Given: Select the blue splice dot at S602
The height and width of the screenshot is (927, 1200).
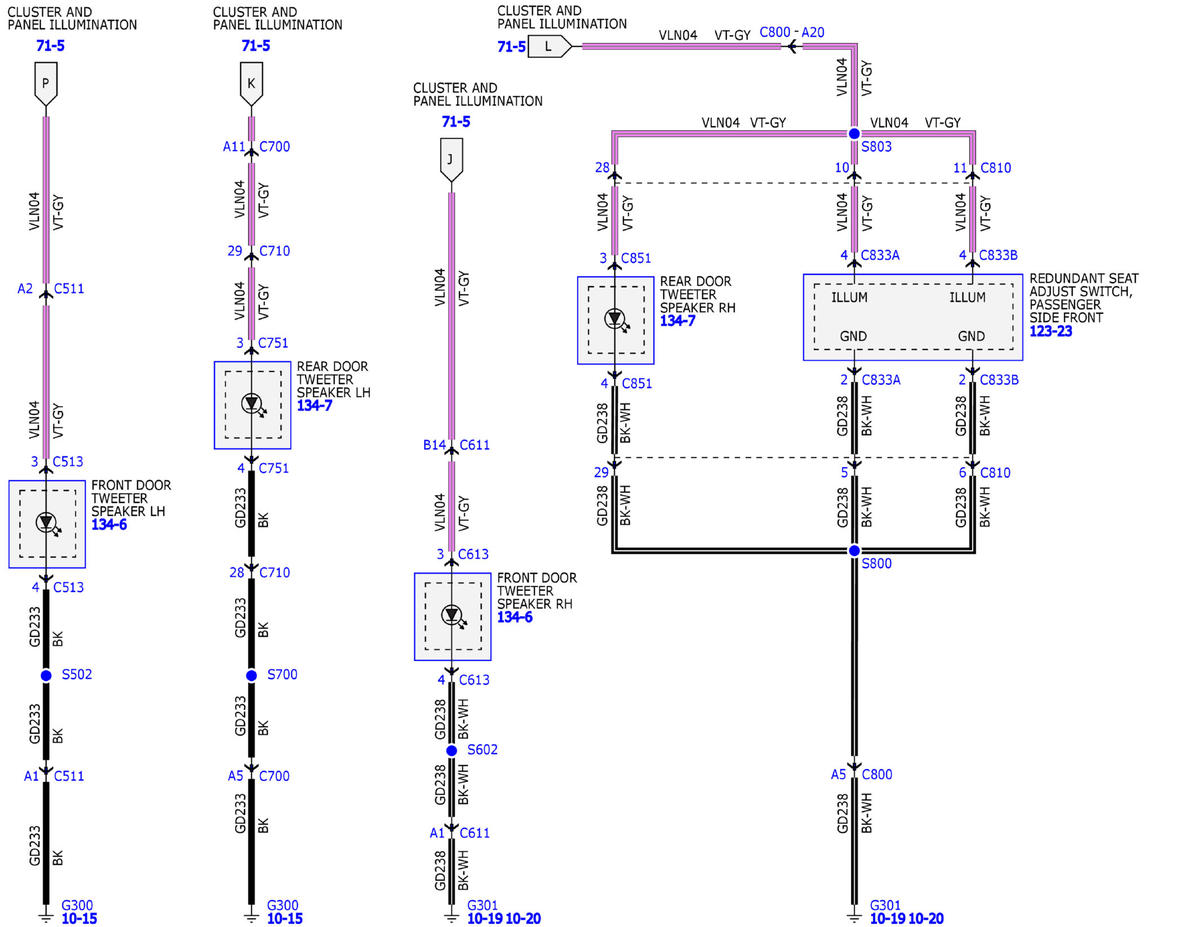Looking at the screenshot, I should click(x=451, y=750).
